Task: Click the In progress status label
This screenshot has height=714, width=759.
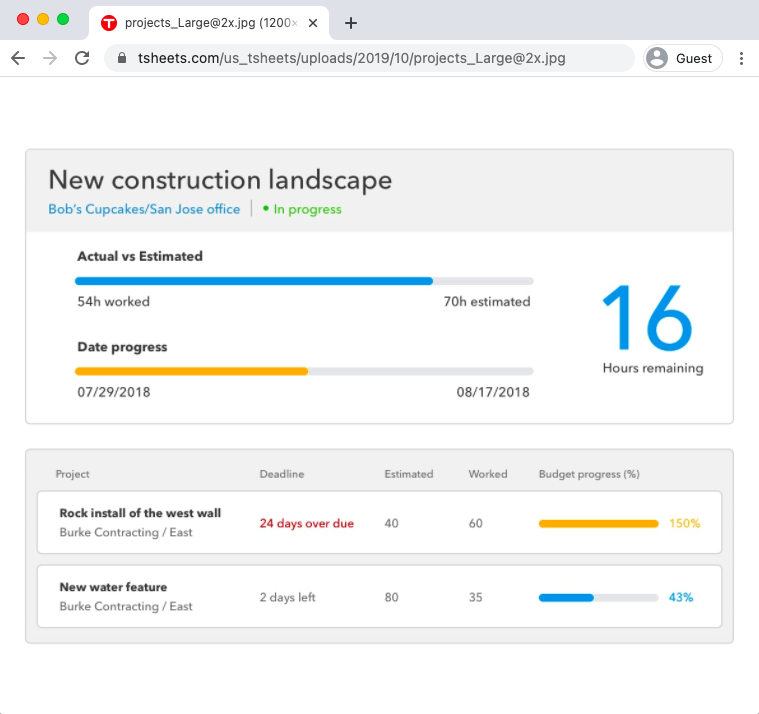Action: click(x=307, y=209)
